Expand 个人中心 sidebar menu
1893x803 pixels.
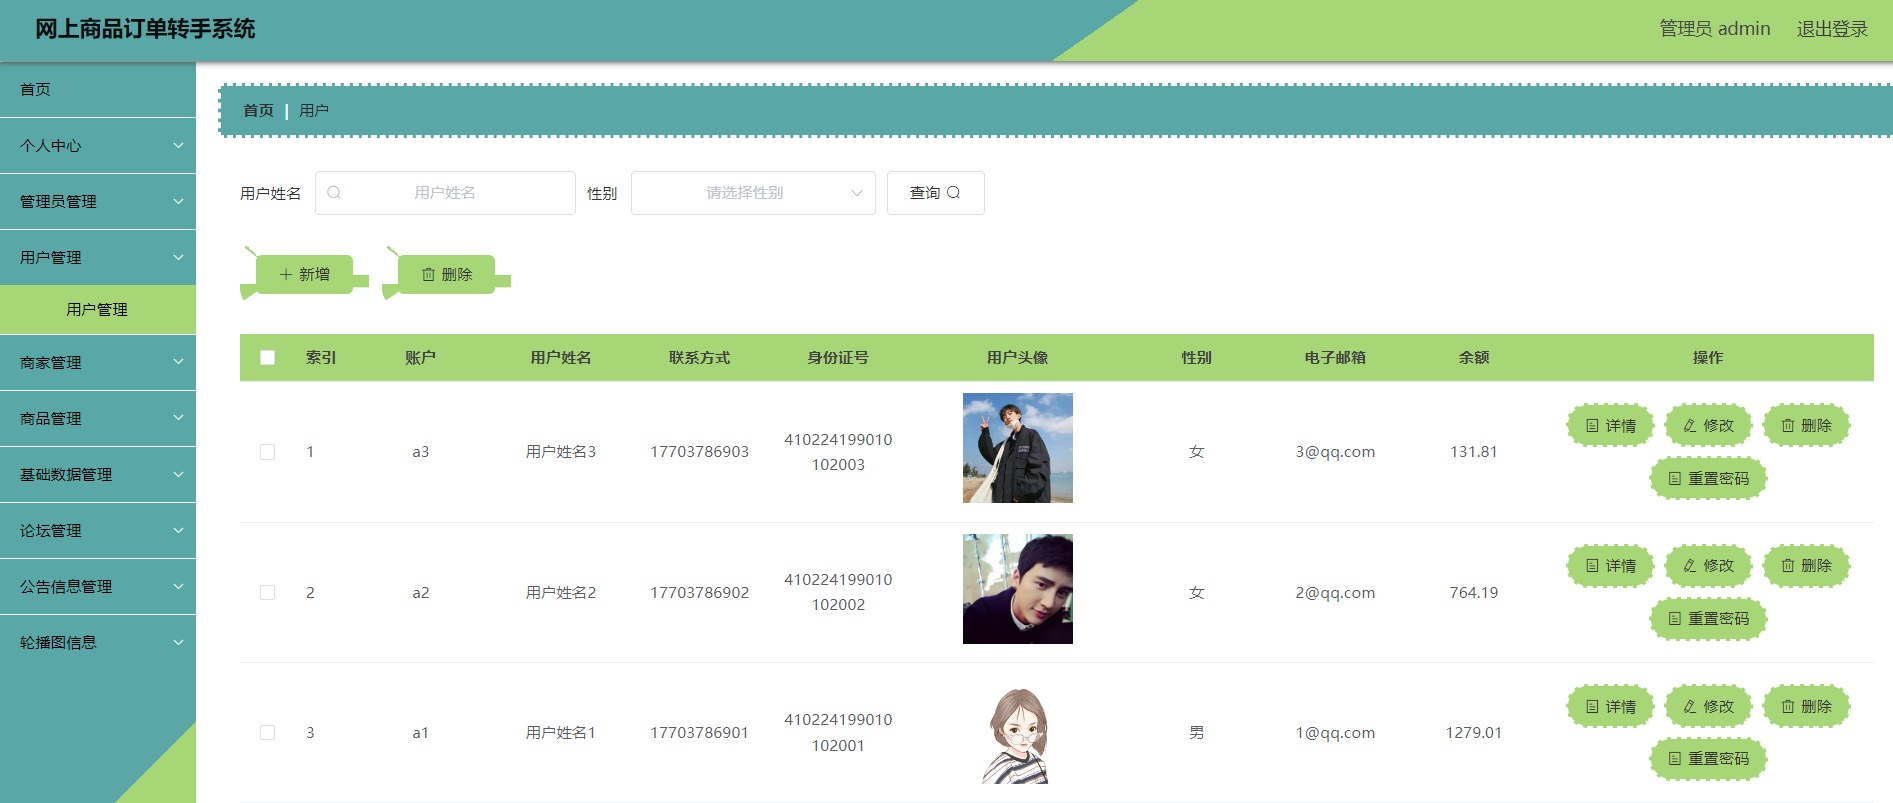[x=98, y=146]
